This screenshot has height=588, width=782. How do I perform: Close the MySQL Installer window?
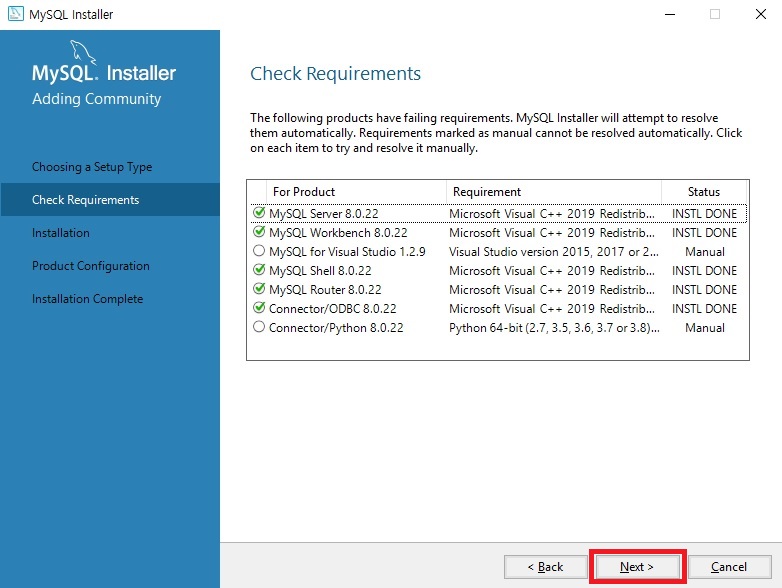761,14
